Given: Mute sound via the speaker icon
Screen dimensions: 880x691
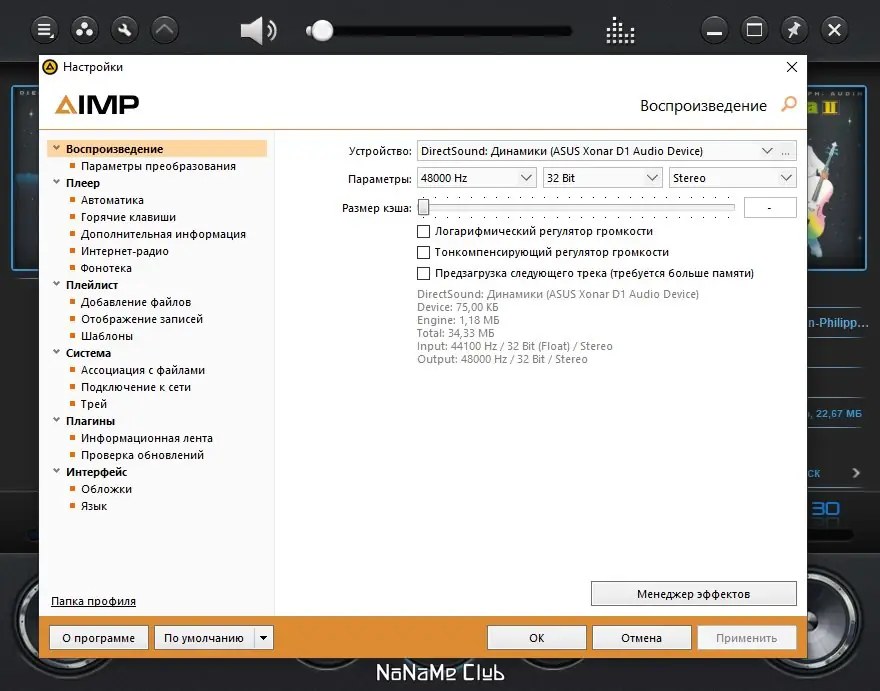Looking at the screenshot, I should pos(258,30).
